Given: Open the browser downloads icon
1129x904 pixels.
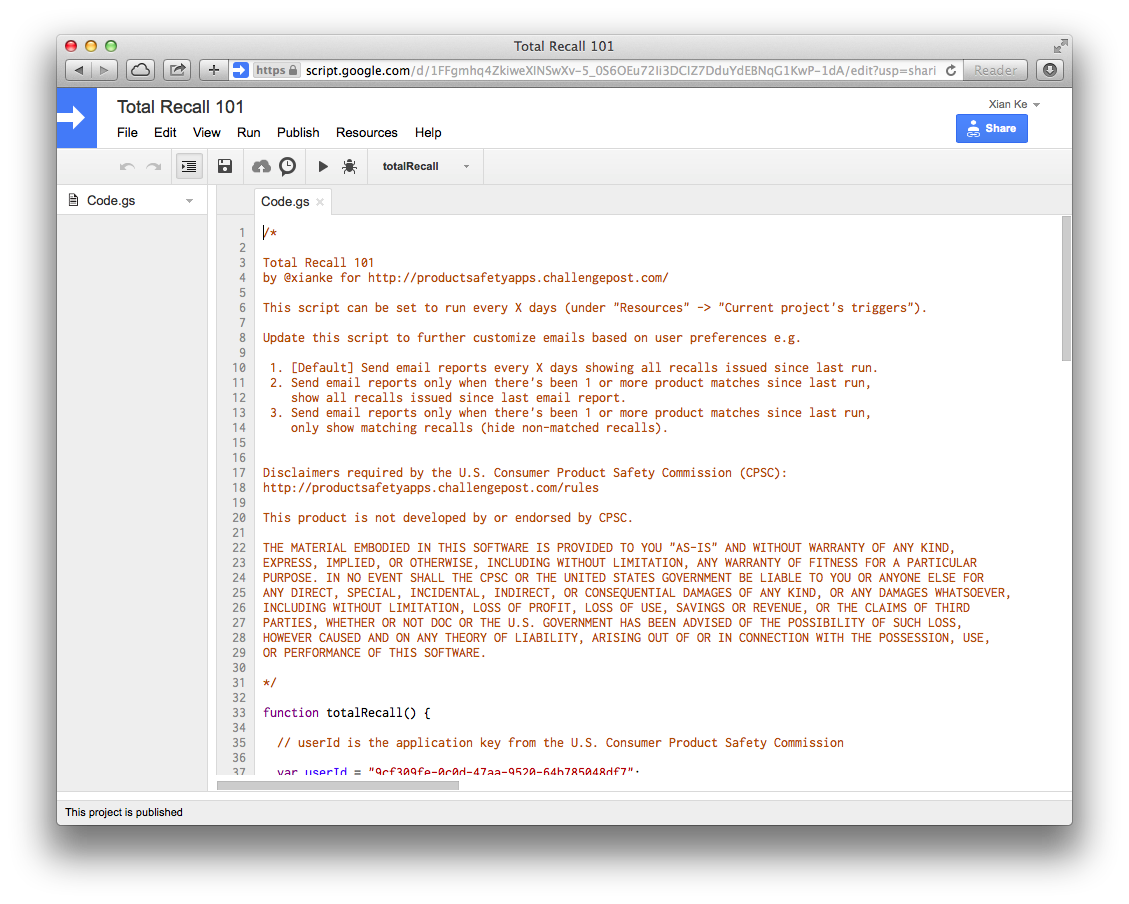Looking at the screenshot, I should tap(1050, 70).
